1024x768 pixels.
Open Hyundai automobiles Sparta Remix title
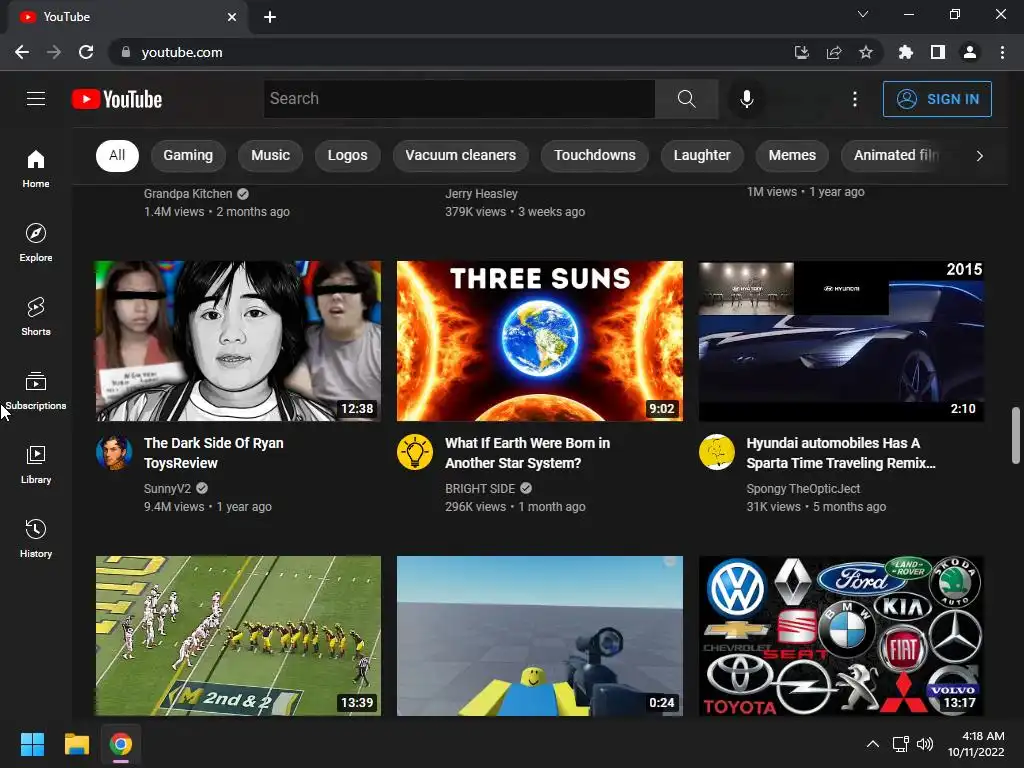[x=841, y=453]
